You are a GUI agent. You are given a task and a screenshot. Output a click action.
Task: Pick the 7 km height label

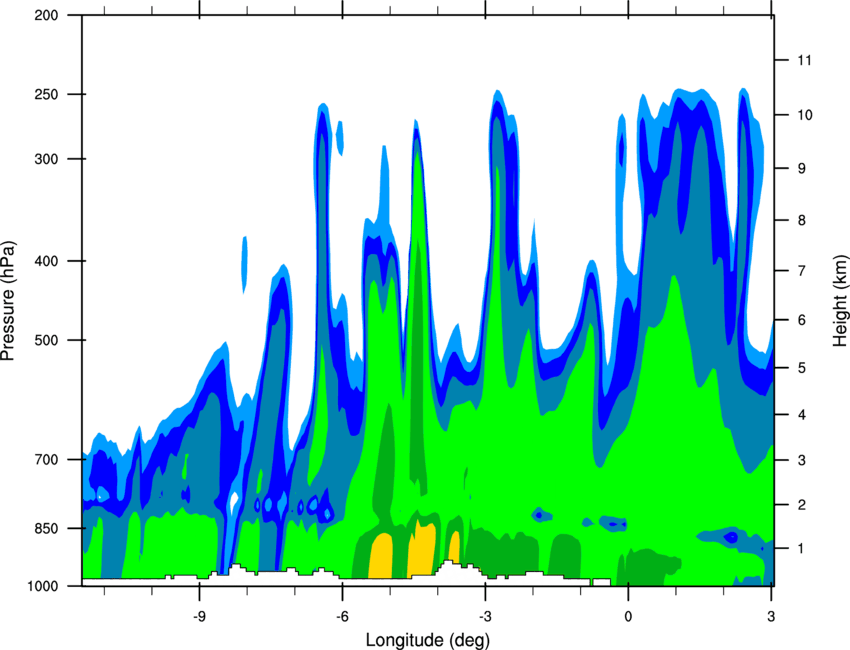802,270
